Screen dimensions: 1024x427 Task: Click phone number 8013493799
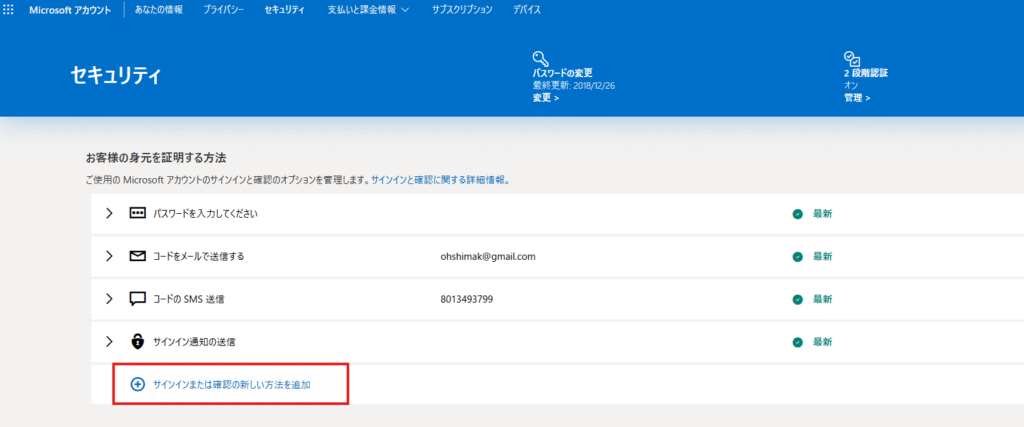coord(467,300)
